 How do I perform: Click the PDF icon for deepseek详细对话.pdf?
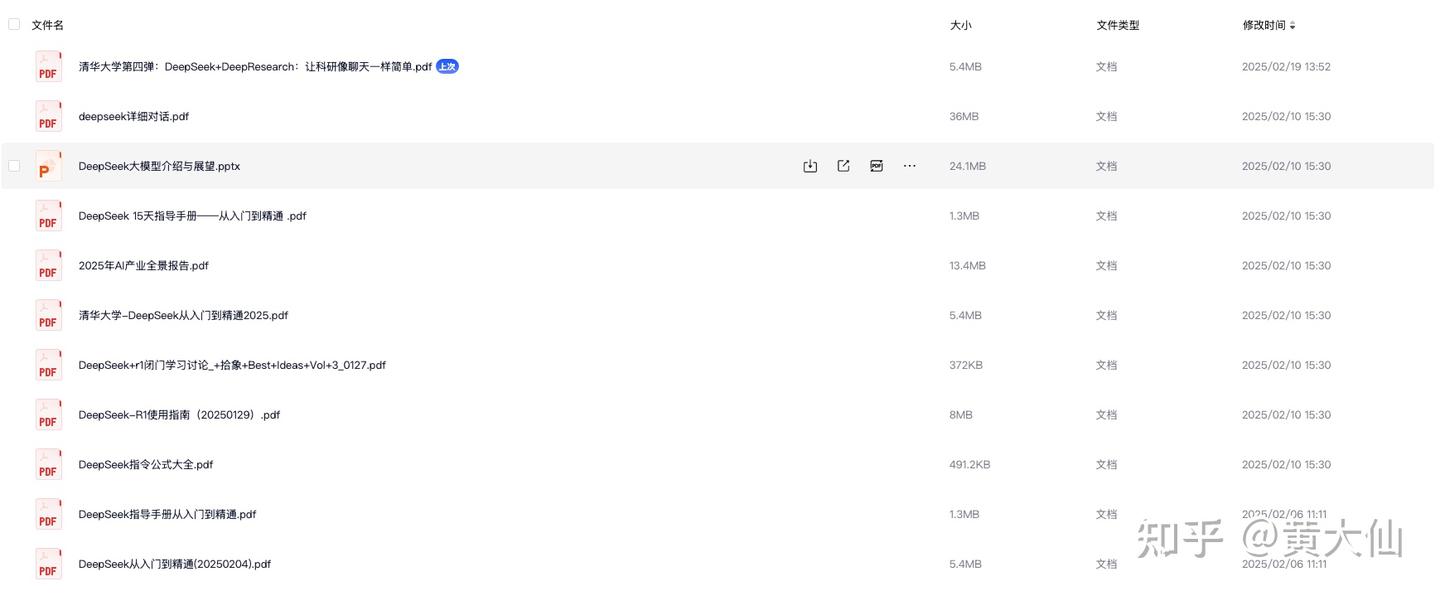(48, 116)
